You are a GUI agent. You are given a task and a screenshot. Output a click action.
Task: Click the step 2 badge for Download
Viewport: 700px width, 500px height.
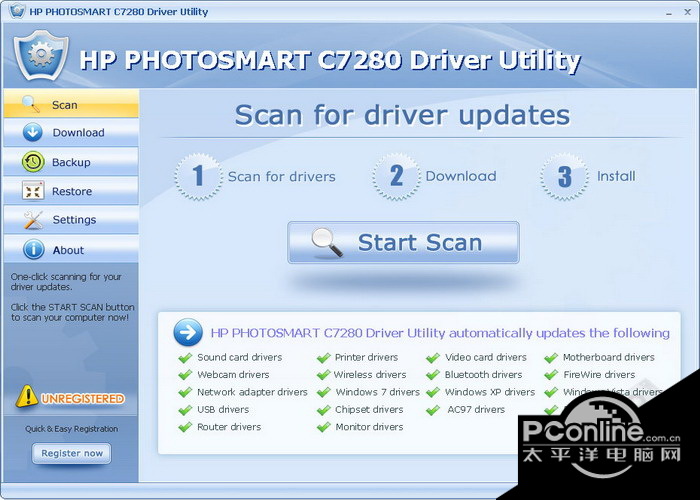[396, 176]
